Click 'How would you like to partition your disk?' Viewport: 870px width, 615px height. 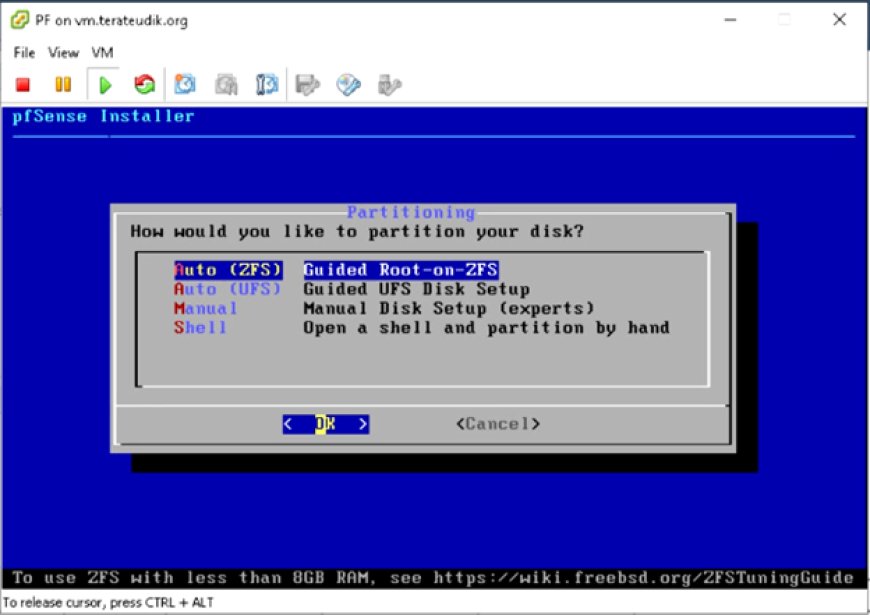pos(357,231)
